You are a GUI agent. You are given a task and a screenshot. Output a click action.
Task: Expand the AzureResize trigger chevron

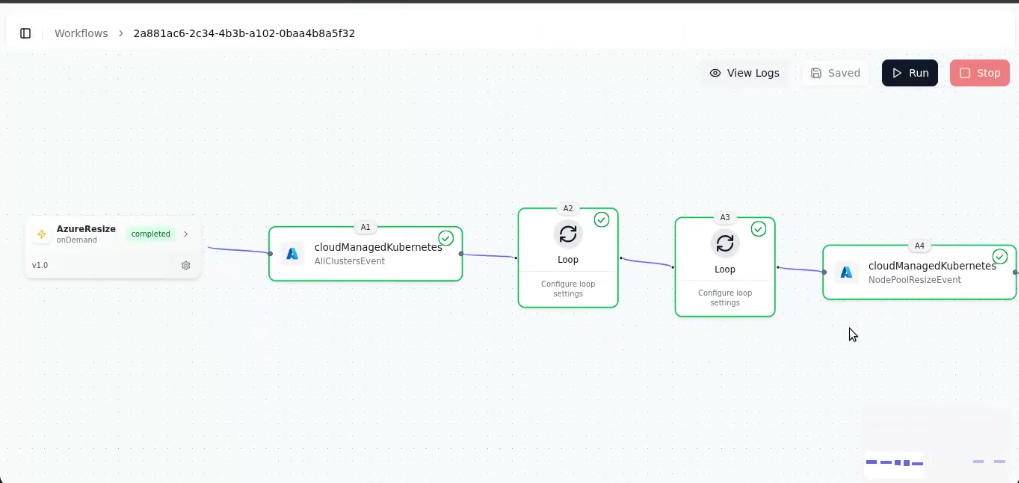[185, 234]
